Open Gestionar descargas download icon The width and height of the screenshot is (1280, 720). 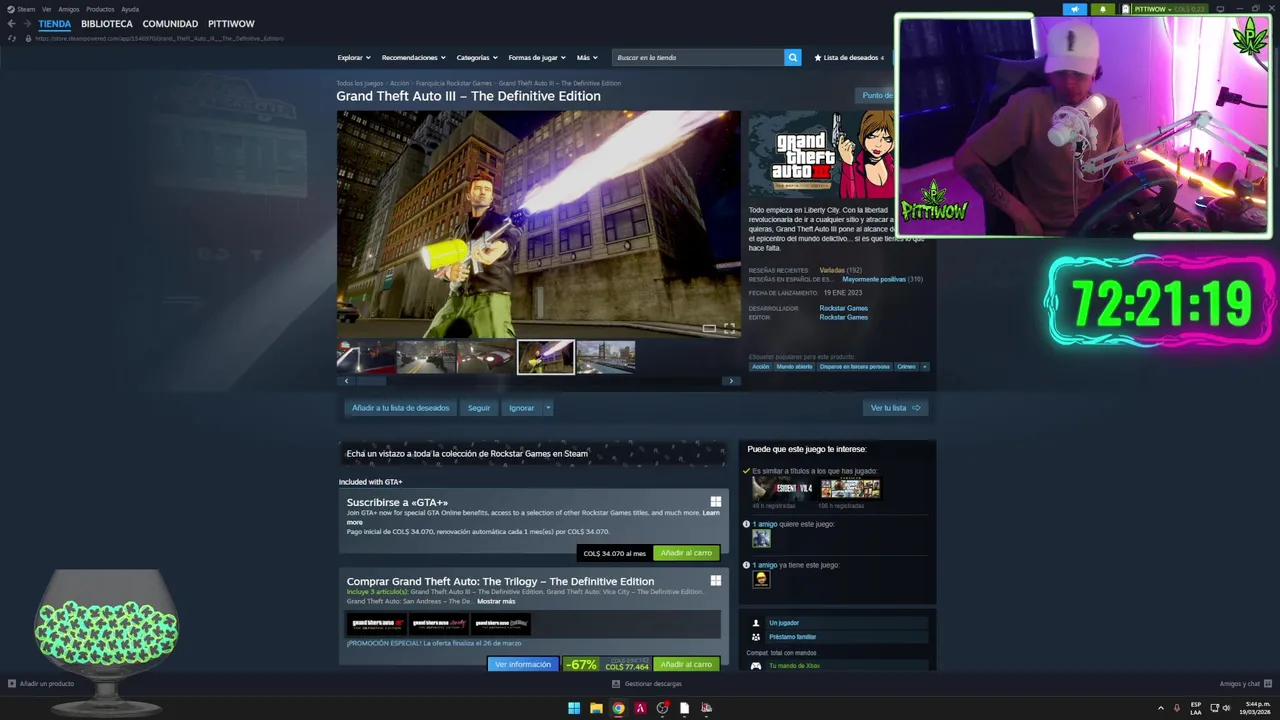click(616, 684)
